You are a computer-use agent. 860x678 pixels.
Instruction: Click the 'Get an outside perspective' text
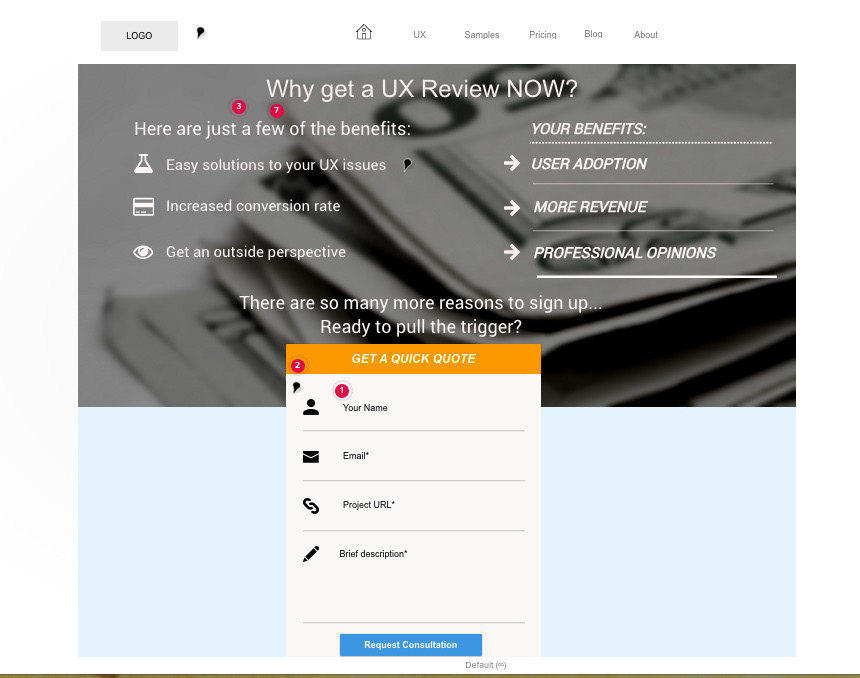coord(256,252)
